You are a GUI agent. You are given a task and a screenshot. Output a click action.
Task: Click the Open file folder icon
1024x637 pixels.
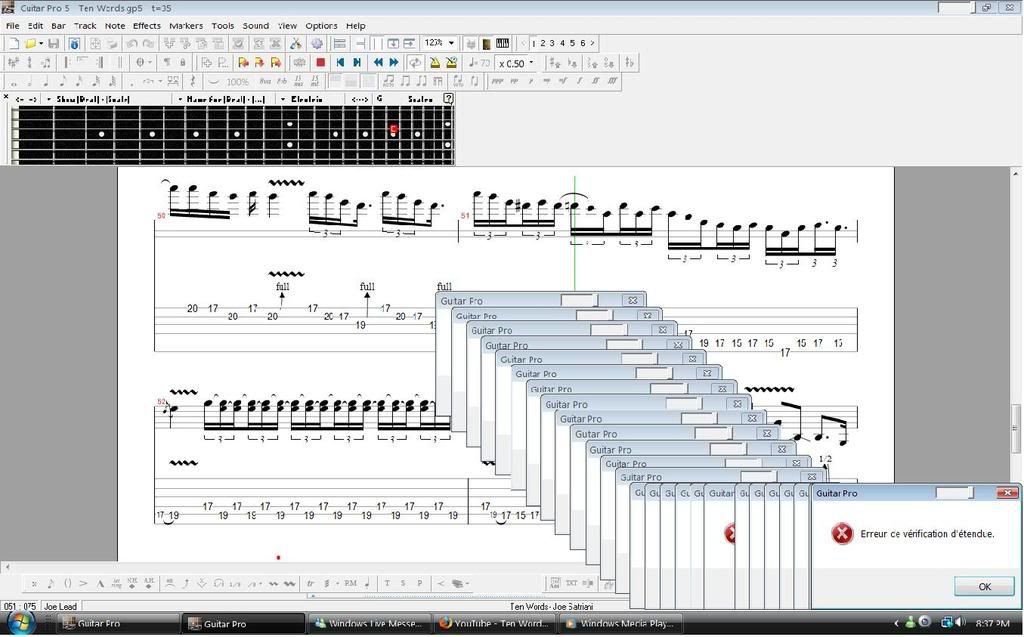(30, 44)
